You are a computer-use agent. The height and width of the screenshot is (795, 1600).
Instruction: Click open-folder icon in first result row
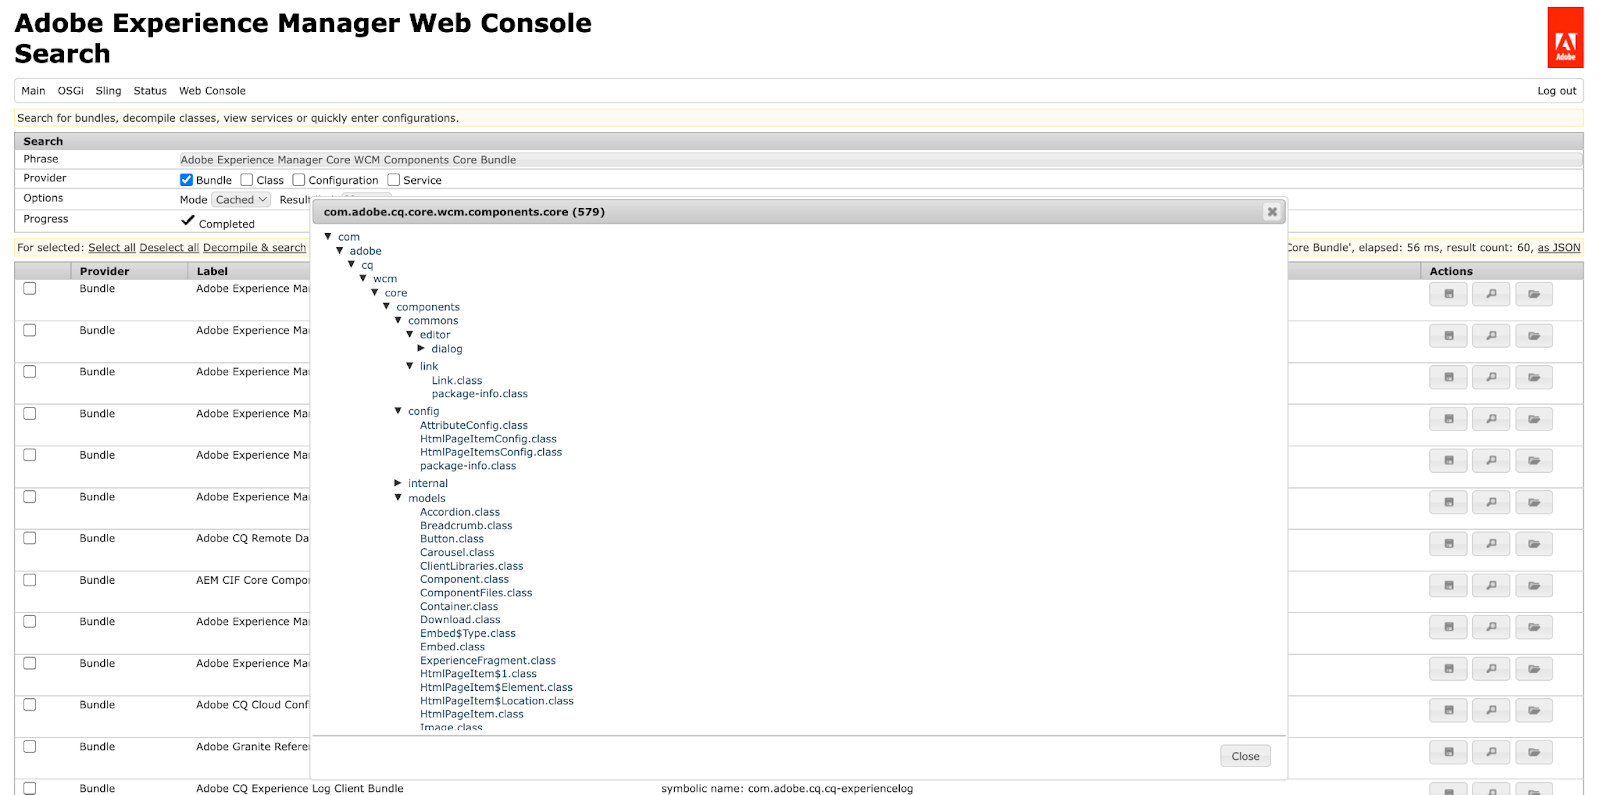[x=1534, y=294]
